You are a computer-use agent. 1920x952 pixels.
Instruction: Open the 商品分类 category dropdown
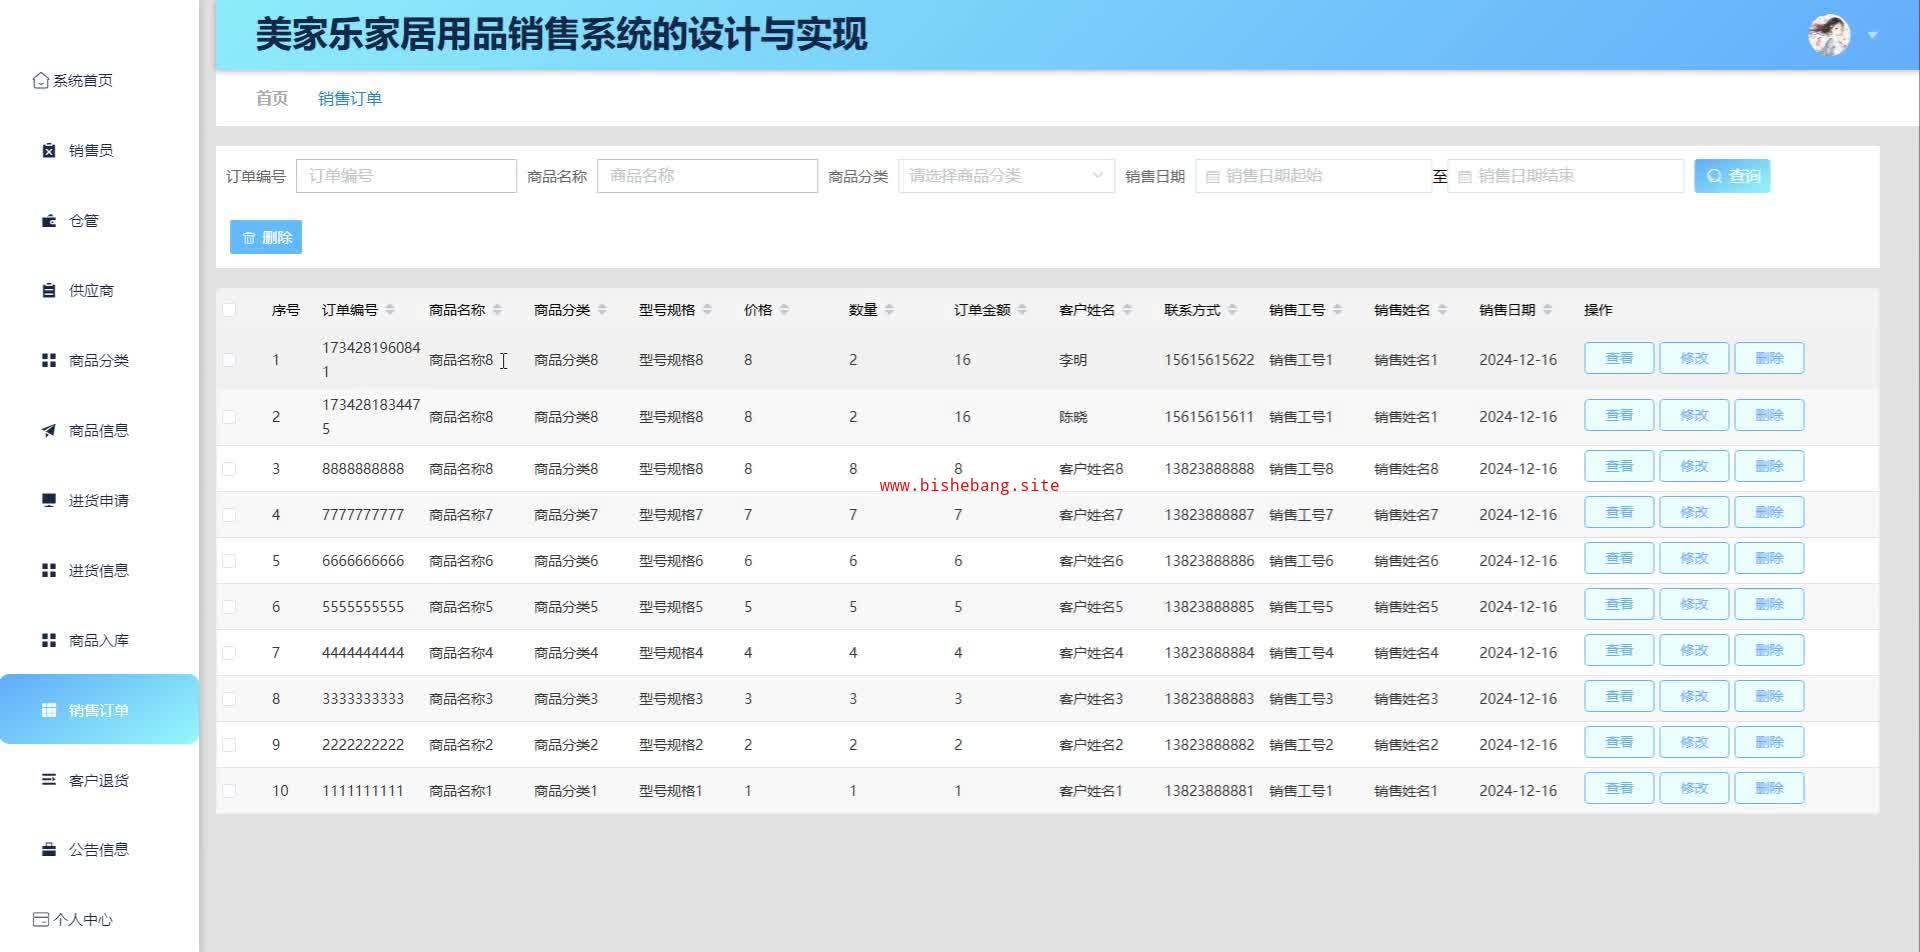(1005, 176)
